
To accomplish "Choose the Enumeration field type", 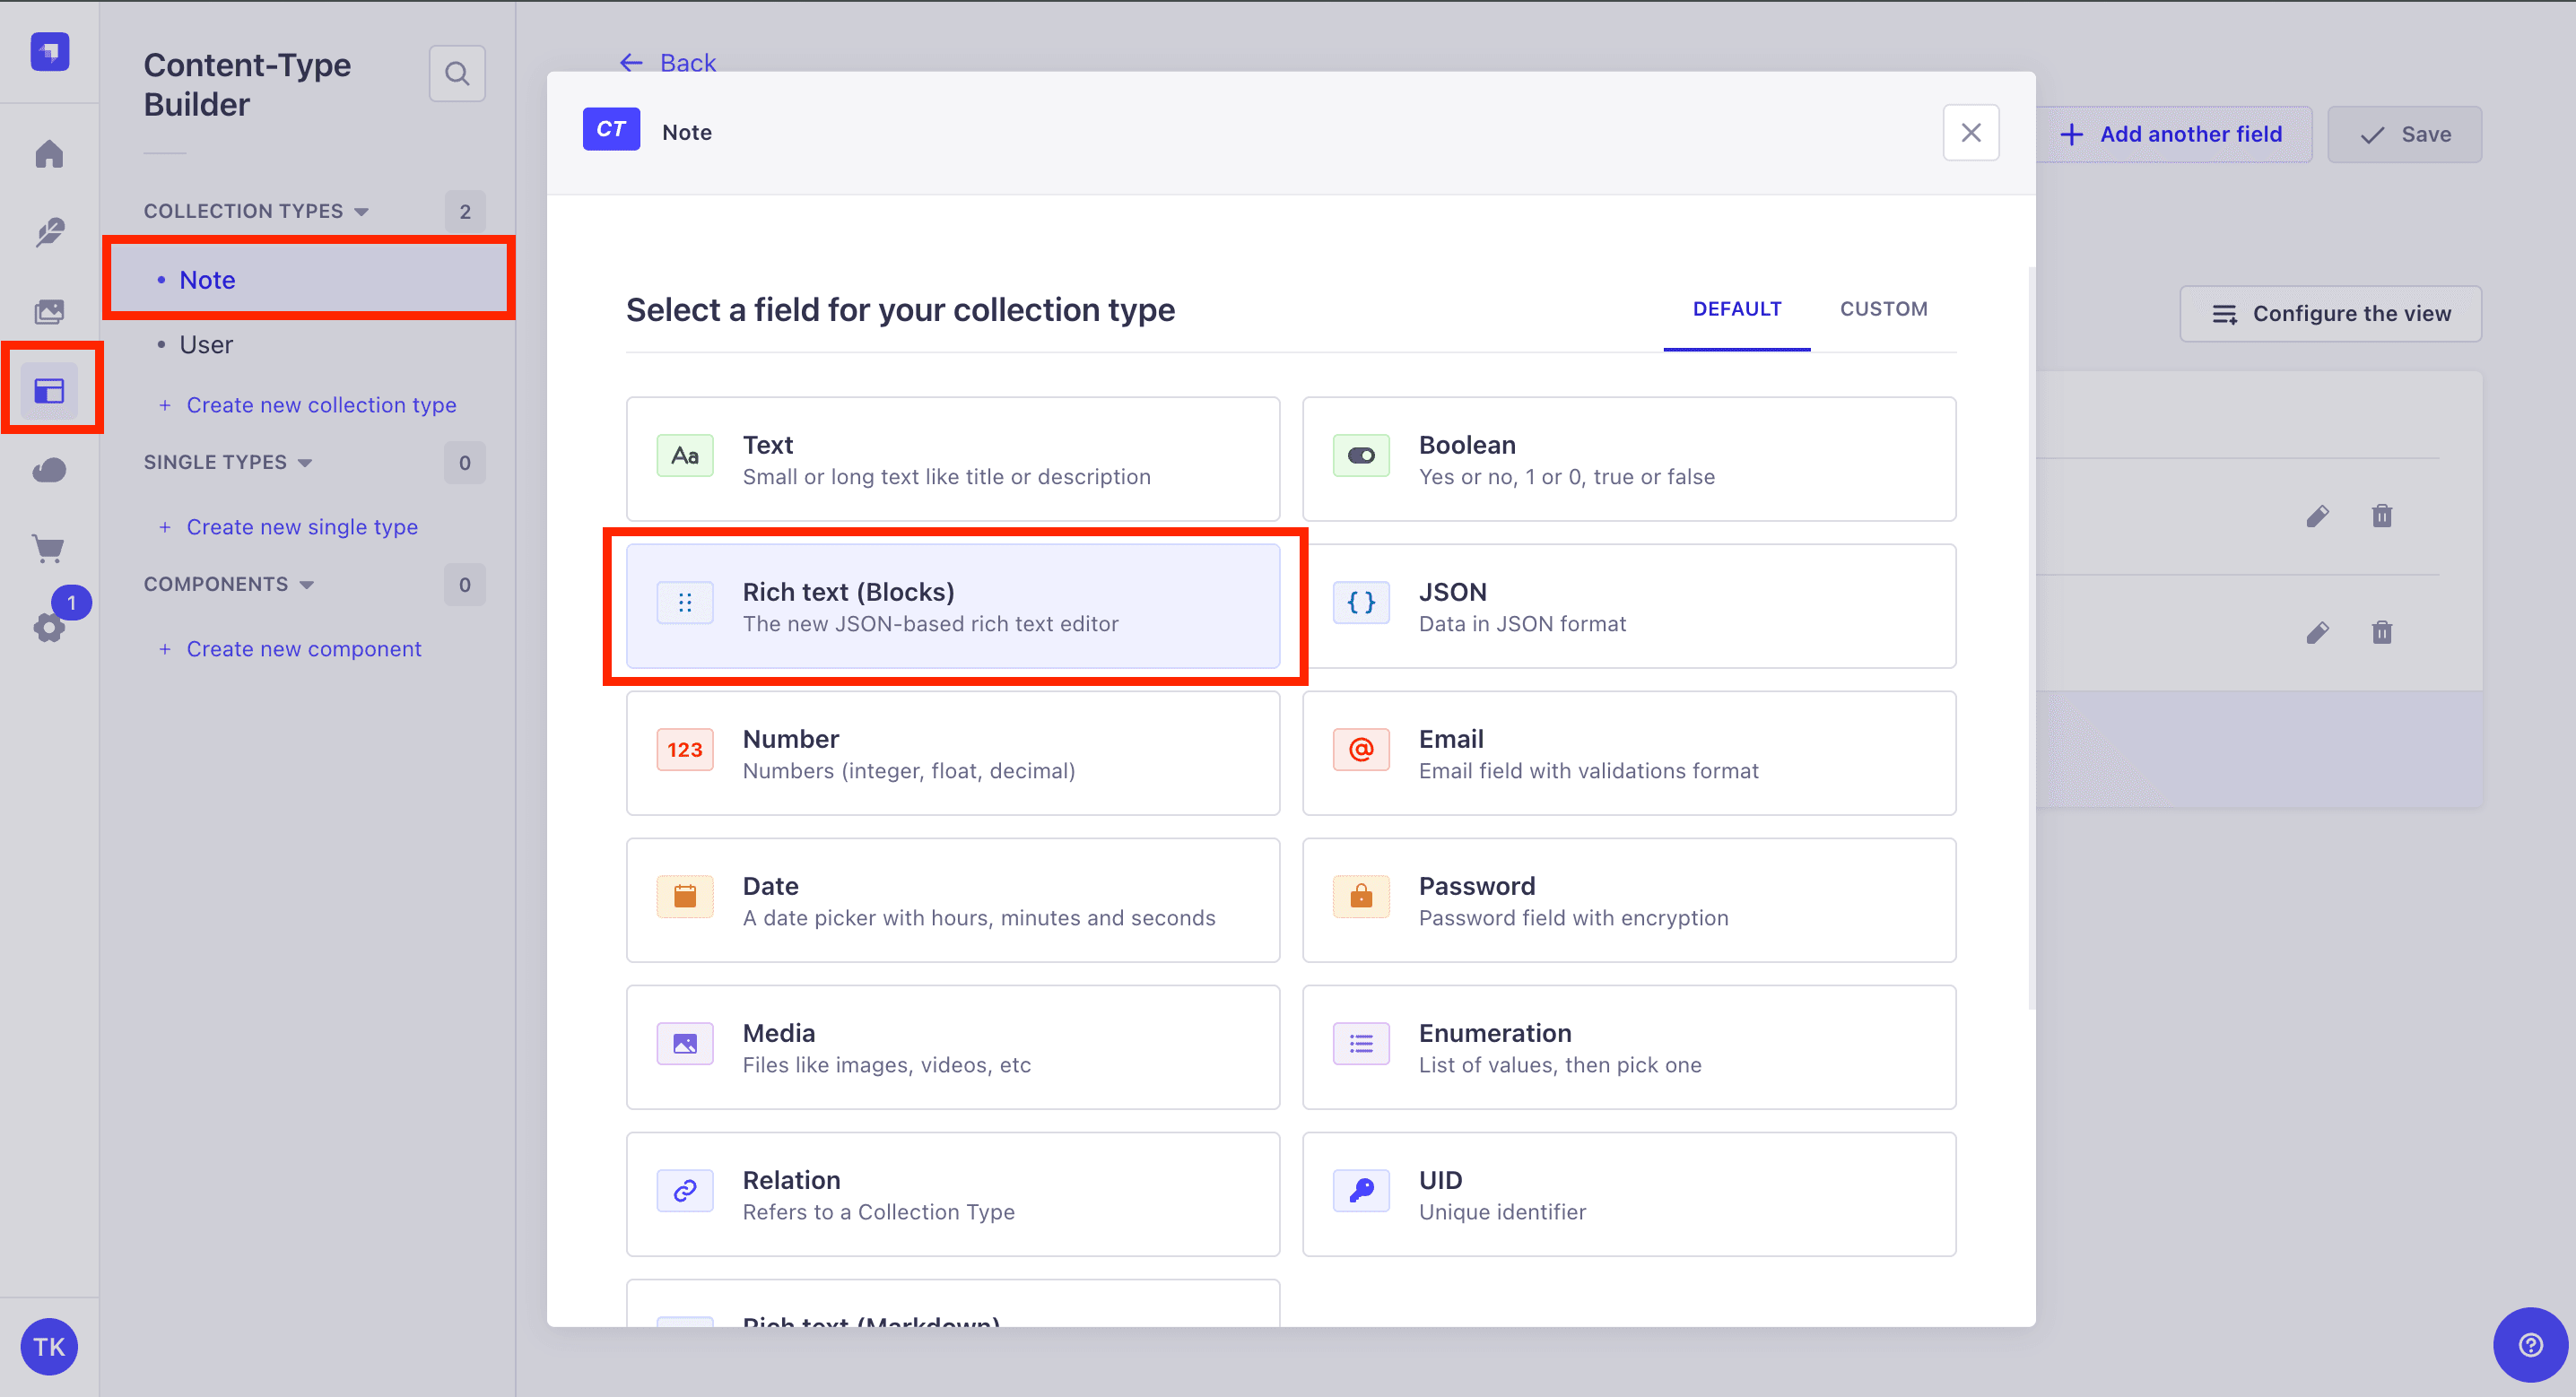I will [1629, 1047].
